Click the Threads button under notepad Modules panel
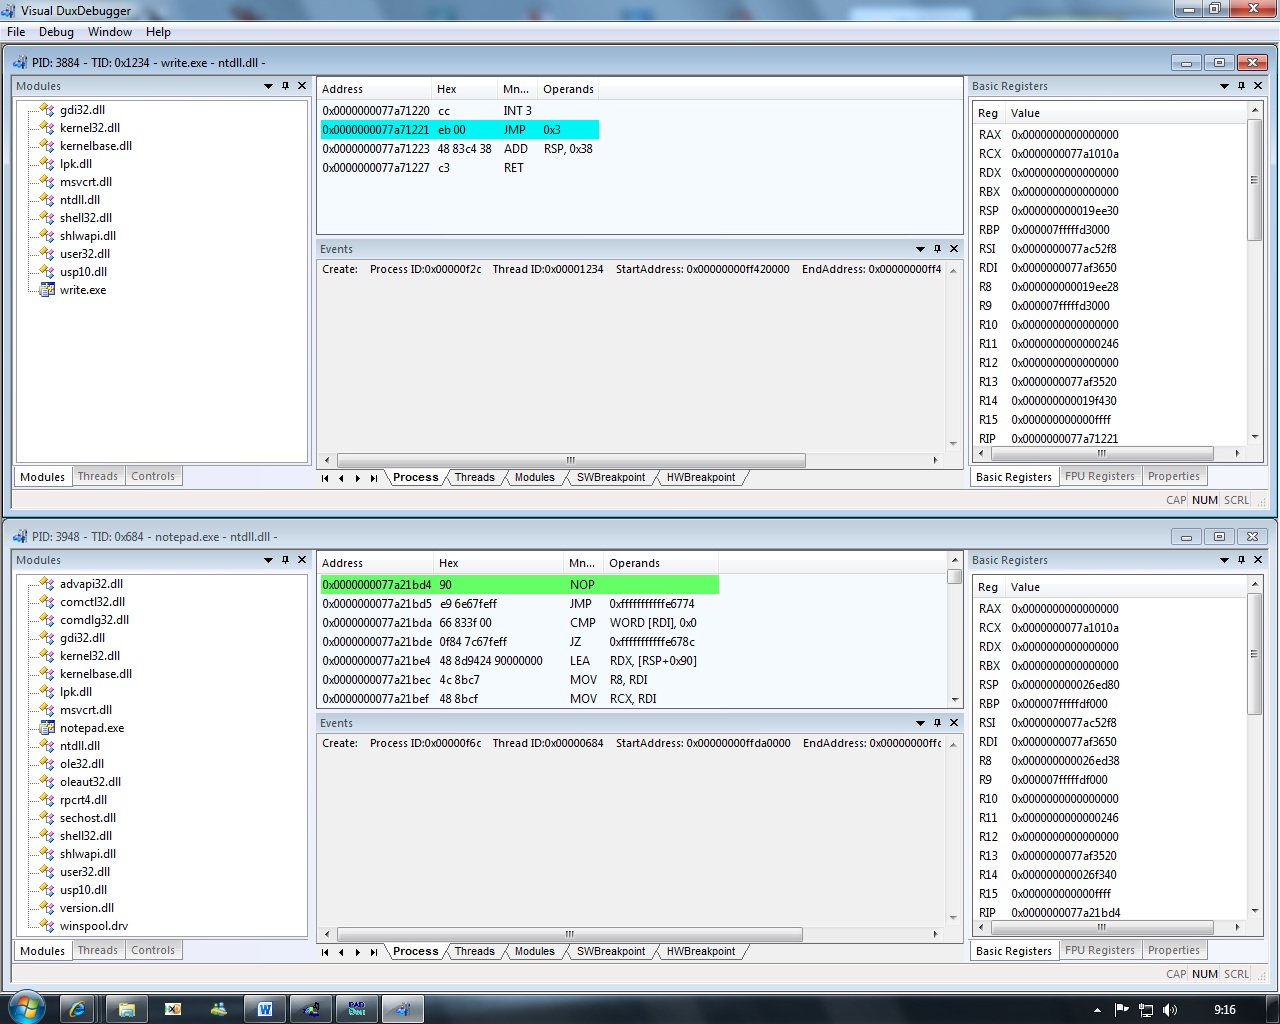The image size is (1280, 1024). click(x=97, y=950)
